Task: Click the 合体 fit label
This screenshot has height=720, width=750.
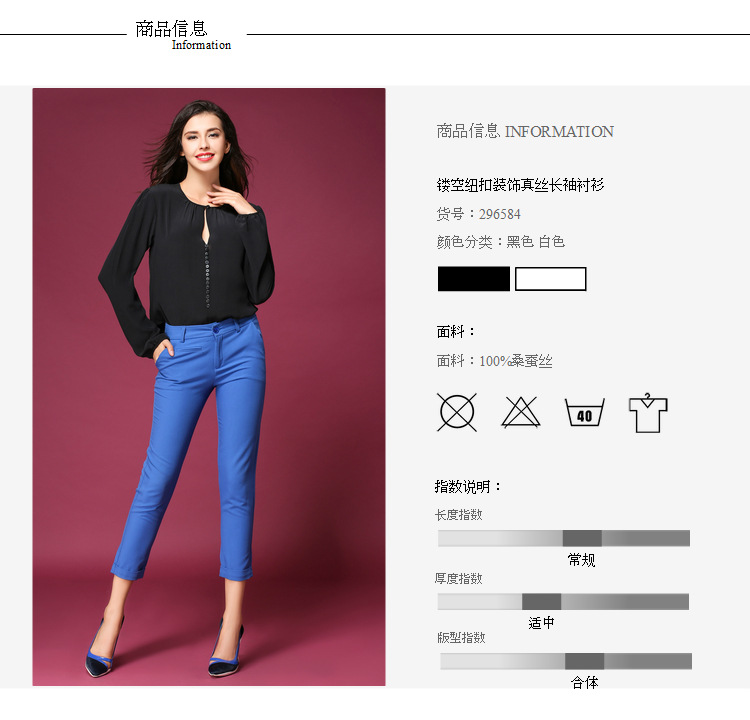Action: click(x=585, y=682)
